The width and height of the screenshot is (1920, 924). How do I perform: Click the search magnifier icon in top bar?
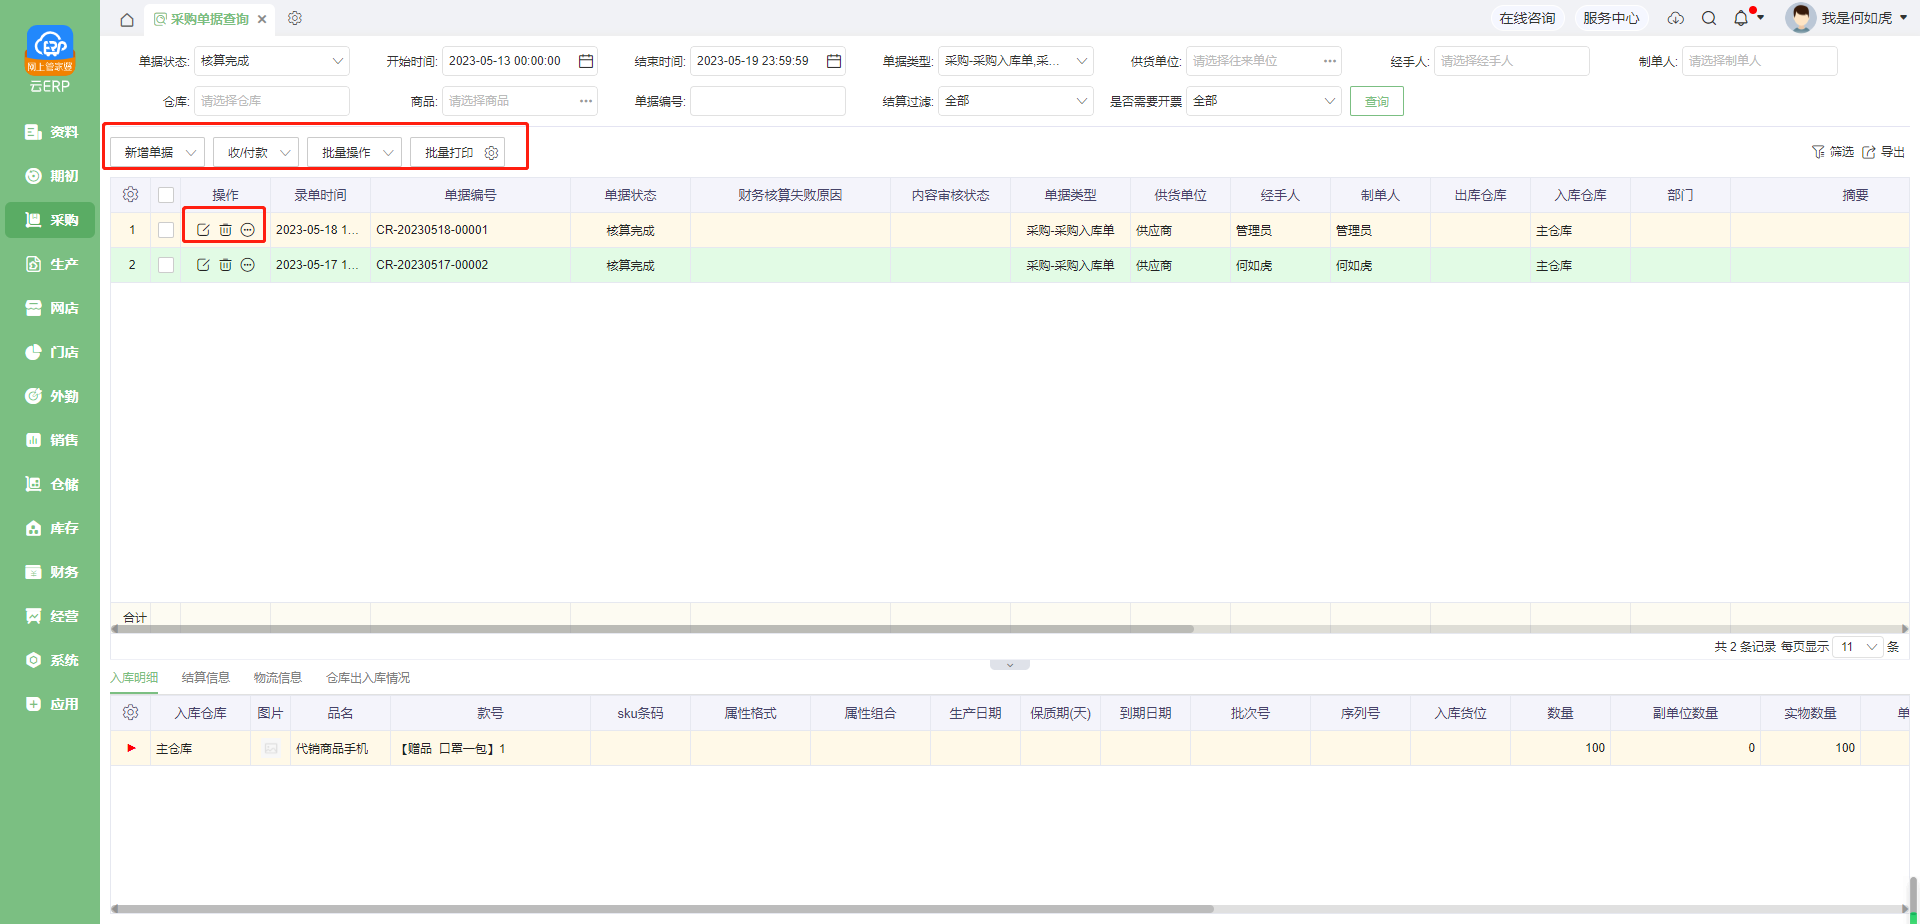point(1709,18)
